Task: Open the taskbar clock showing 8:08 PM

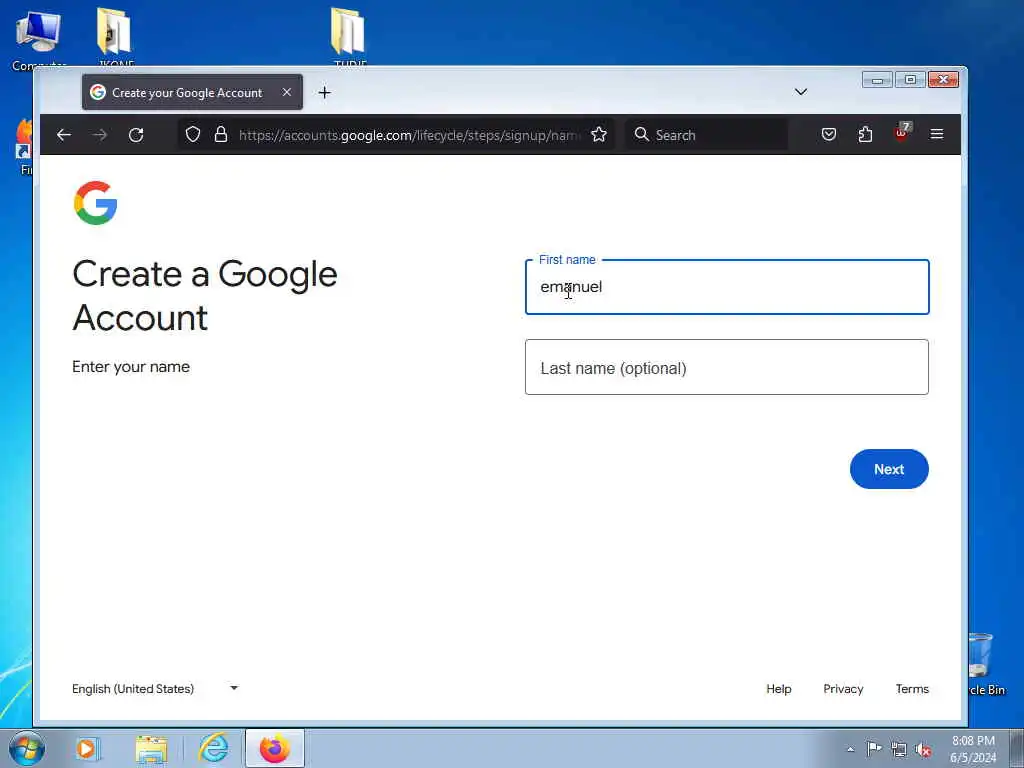Action: pyautogui.click(x=973, y=749)
